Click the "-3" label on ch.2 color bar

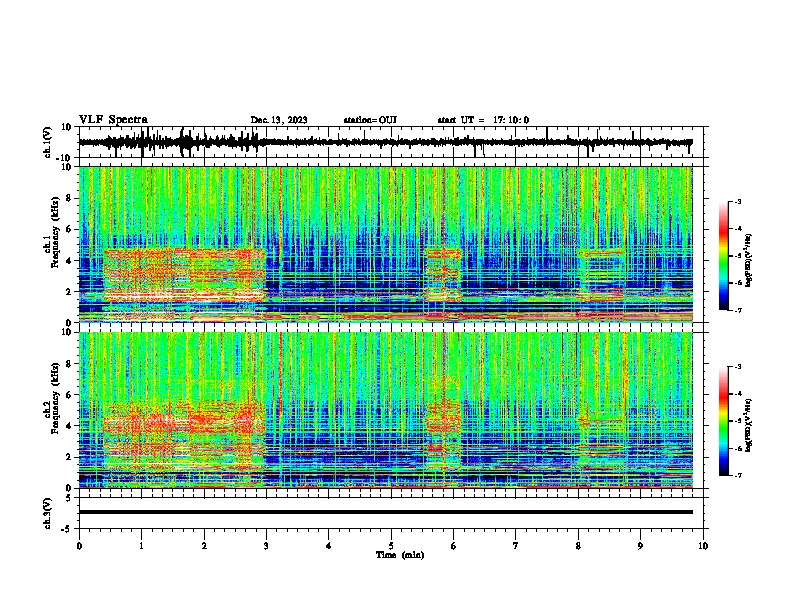(738, 367)
